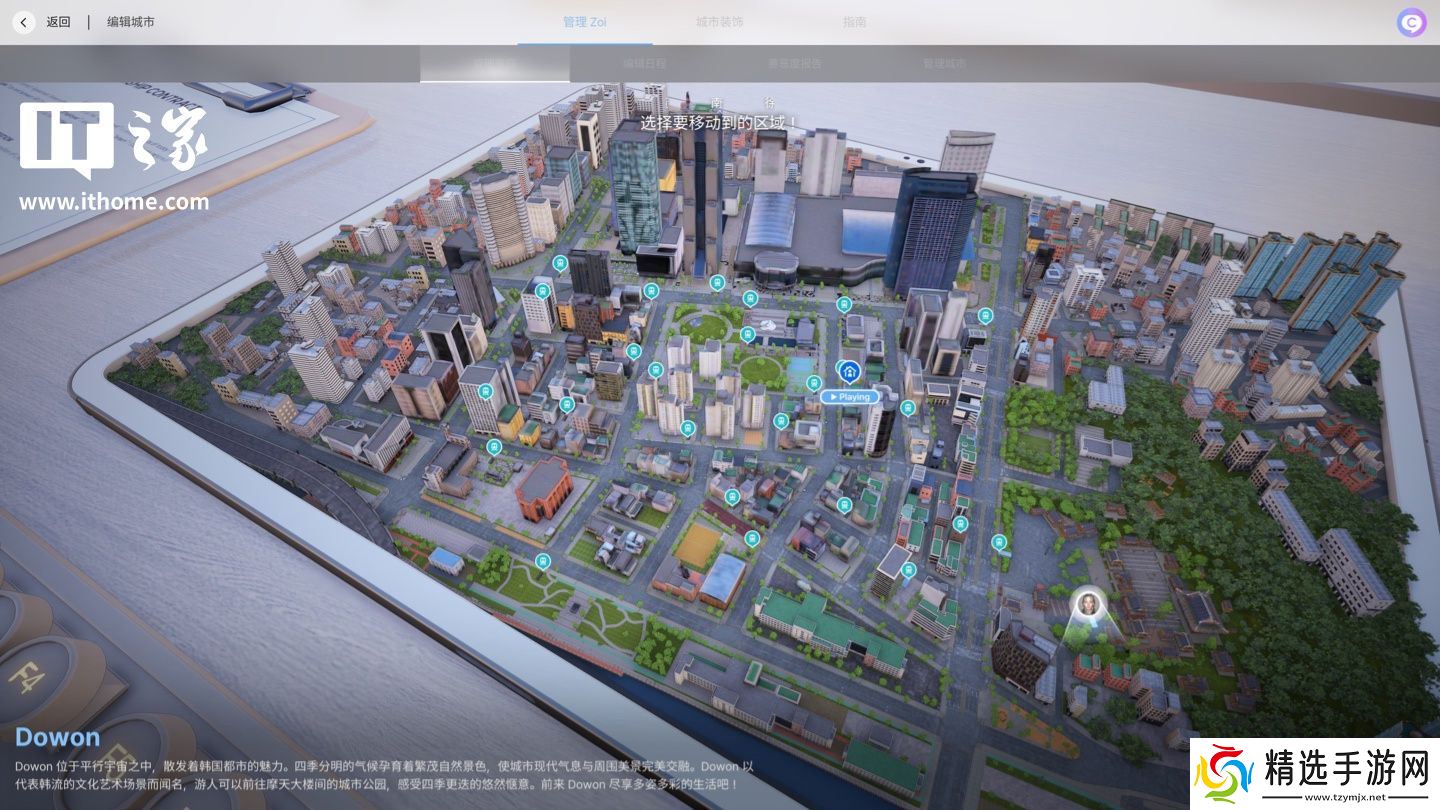This screenshot has height=810, width=1440.
Task: Select the 管理城市 sub-tab
Action: [x=944, y=63]
